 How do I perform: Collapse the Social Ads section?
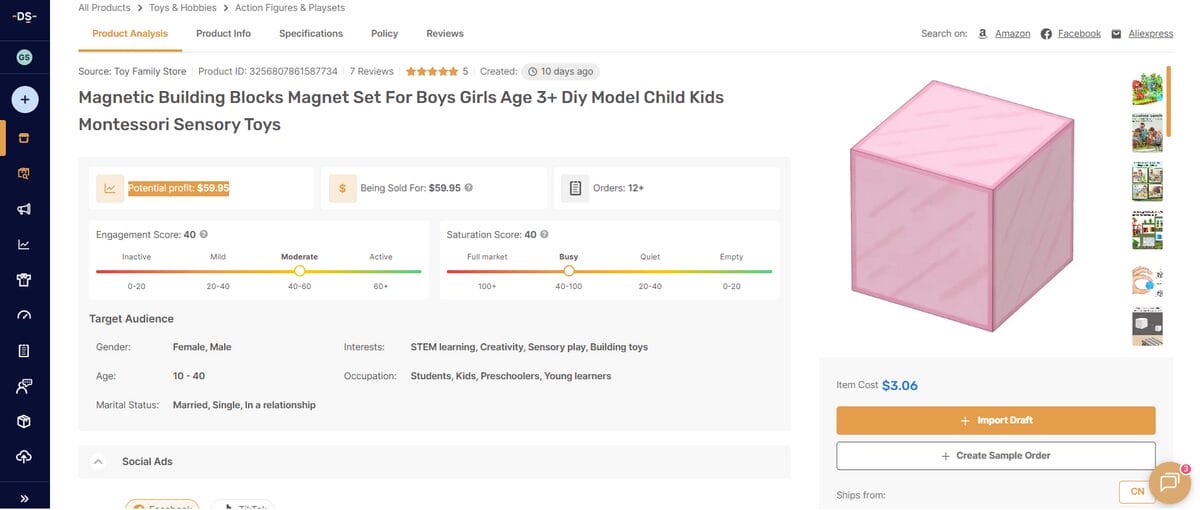coord(98,462)
